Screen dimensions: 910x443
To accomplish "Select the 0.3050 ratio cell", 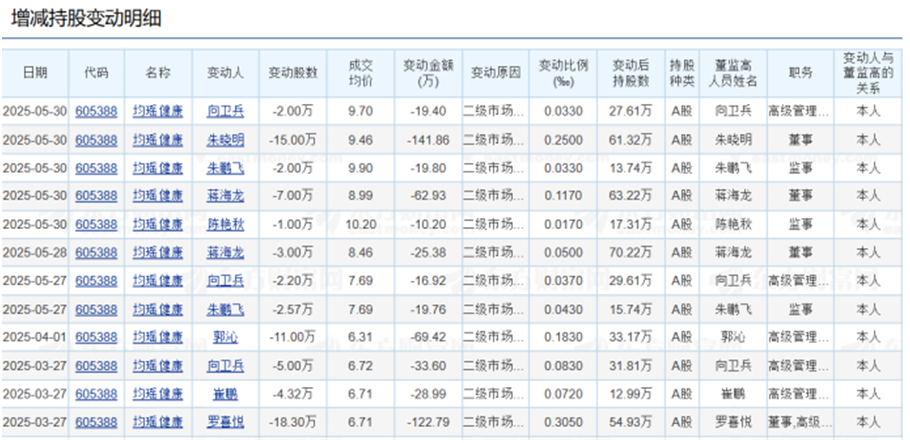I will [563, 422].
